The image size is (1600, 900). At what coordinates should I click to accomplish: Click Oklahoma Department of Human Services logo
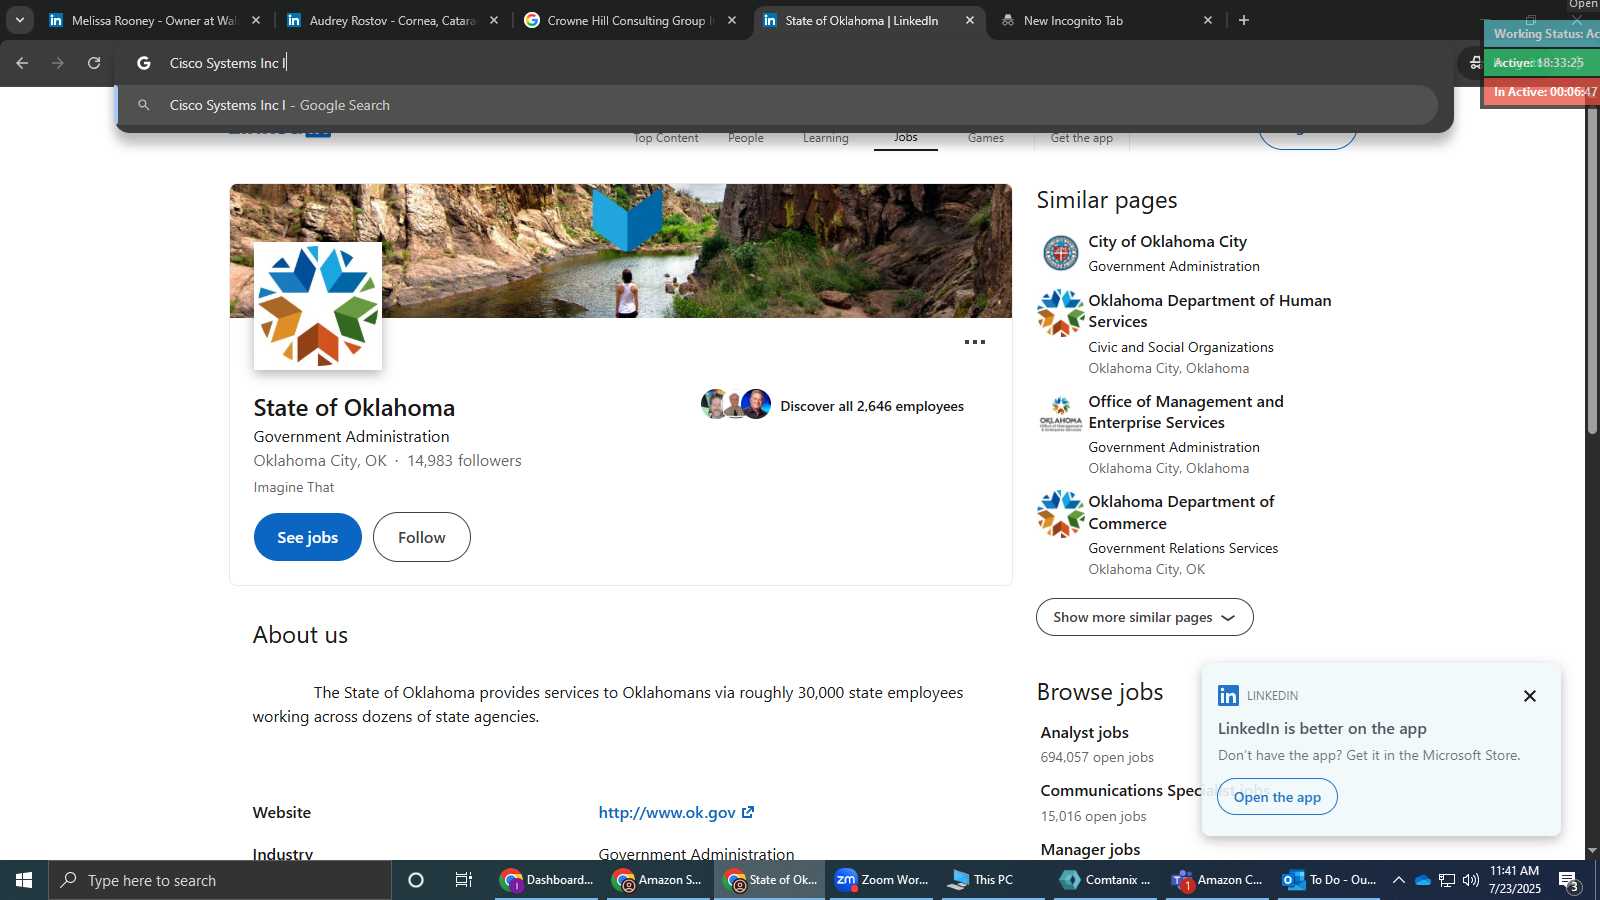(x=1061, y=313)
